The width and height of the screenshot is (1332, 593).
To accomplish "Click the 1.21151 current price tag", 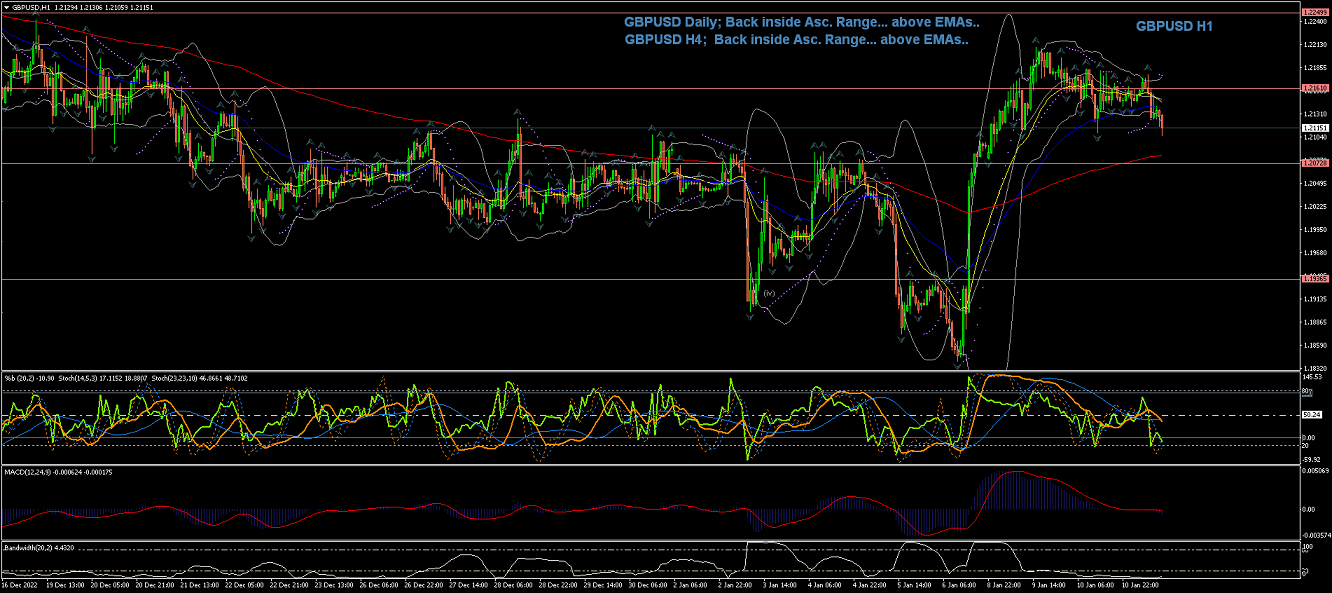I will (x=1314, y=128).
